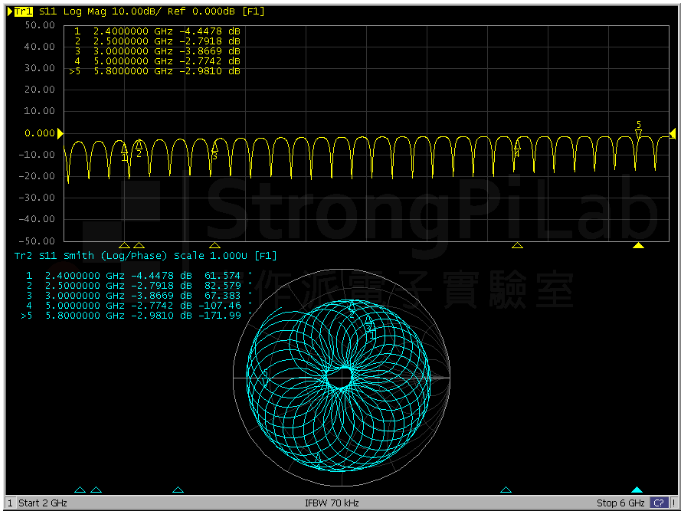Click filled cyan 5.8 GHz marker indicator
This screenshot has height=512, width=685.
637,490
